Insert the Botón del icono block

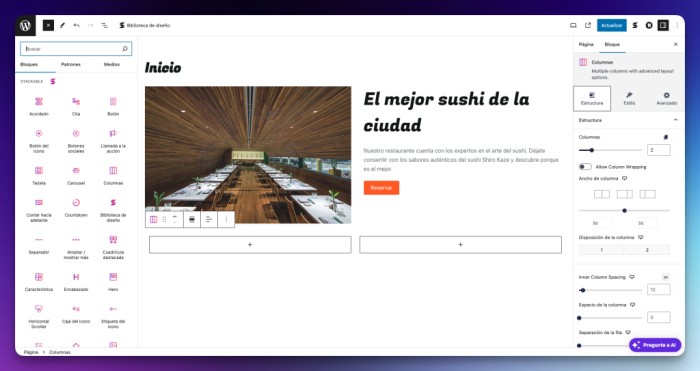coord(39,141)
